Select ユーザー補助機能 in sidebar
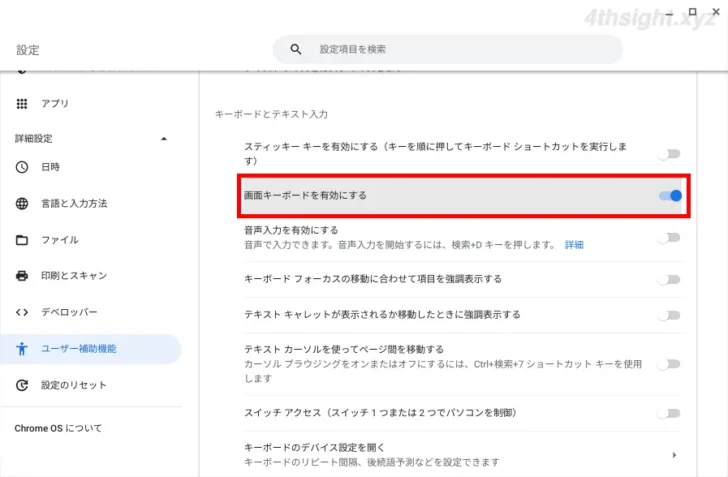Viewport: 728px width, 477px height. (90, 349)
